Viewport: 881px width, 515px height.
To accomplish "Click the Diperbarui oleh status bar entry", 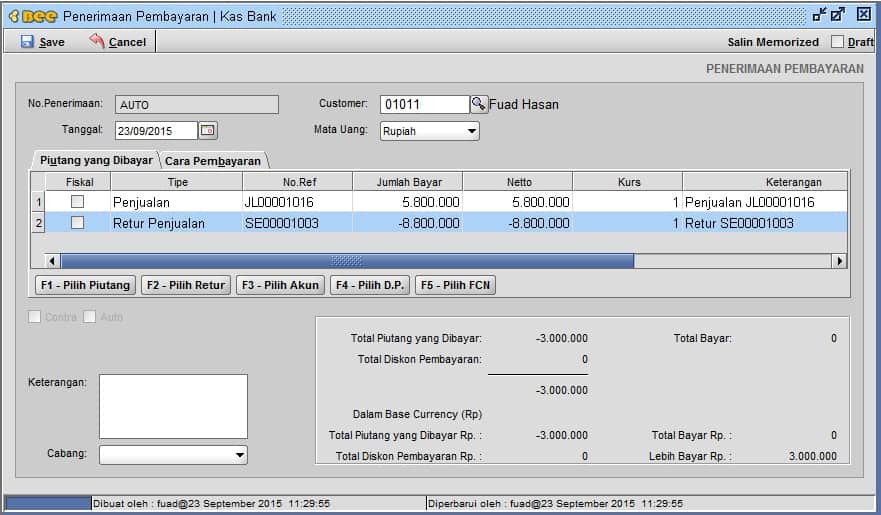I will [555, 503].
